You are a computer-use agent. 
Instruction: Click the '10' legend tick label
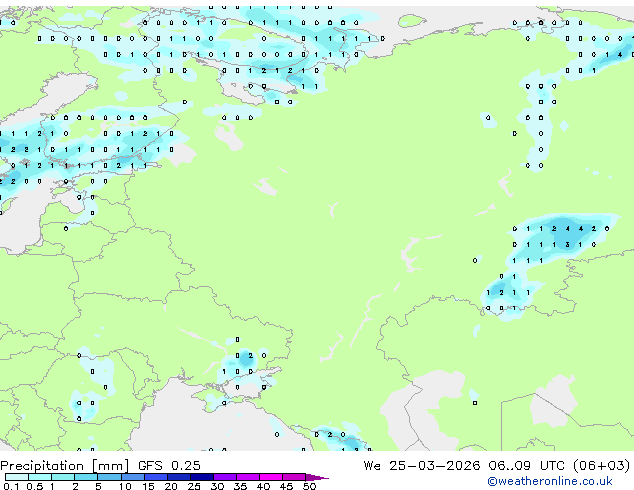125,486
